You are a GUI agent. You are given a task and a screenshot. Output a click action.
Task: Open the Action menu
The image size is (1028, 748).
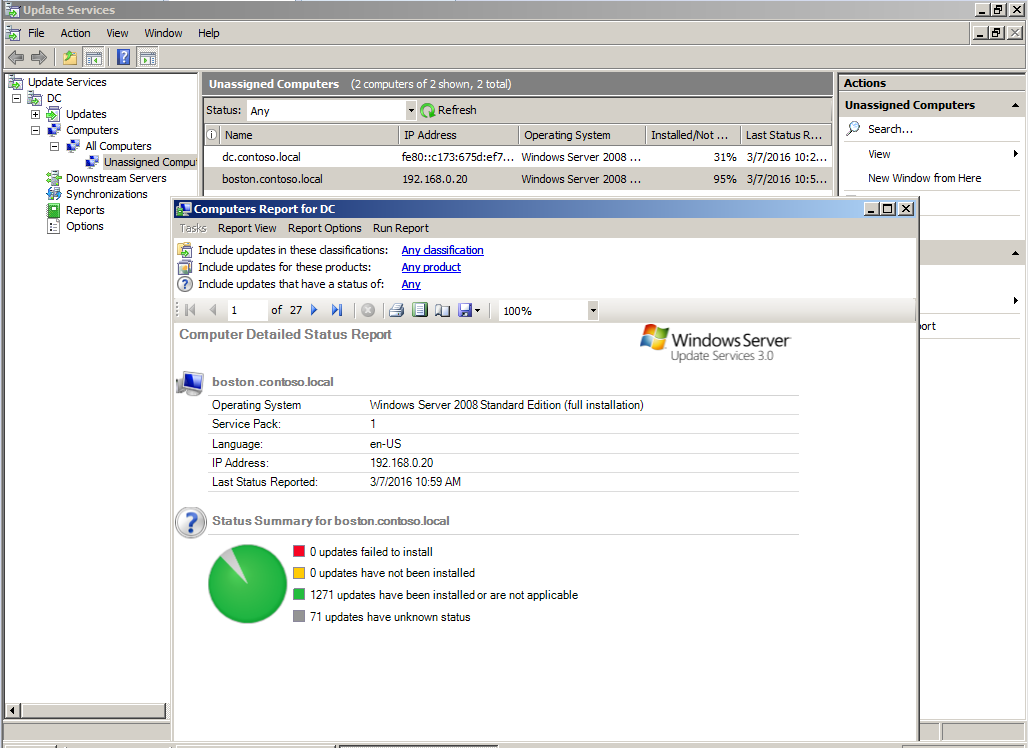75,33
